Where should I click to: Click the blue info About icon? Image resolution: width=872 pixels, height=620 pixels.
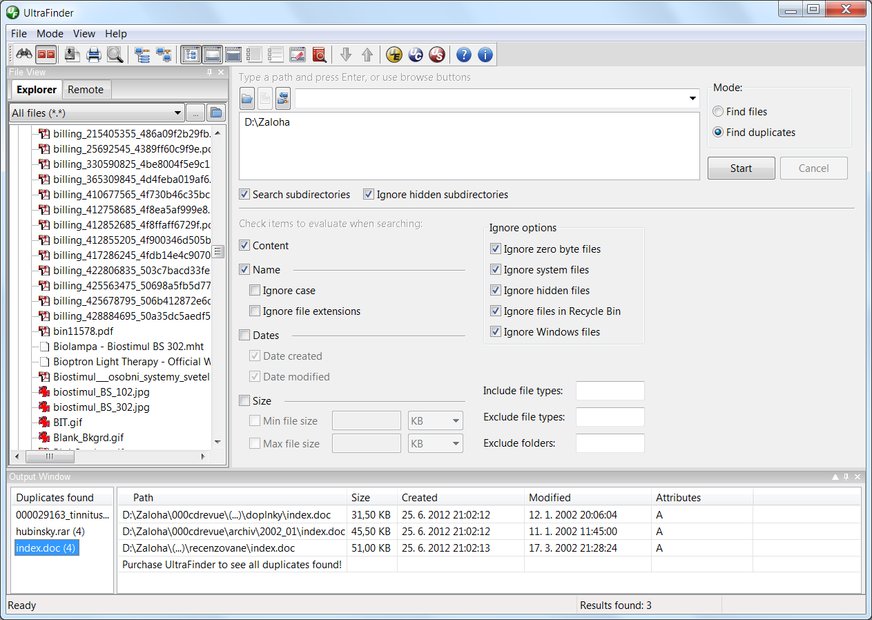pos(486,55)
